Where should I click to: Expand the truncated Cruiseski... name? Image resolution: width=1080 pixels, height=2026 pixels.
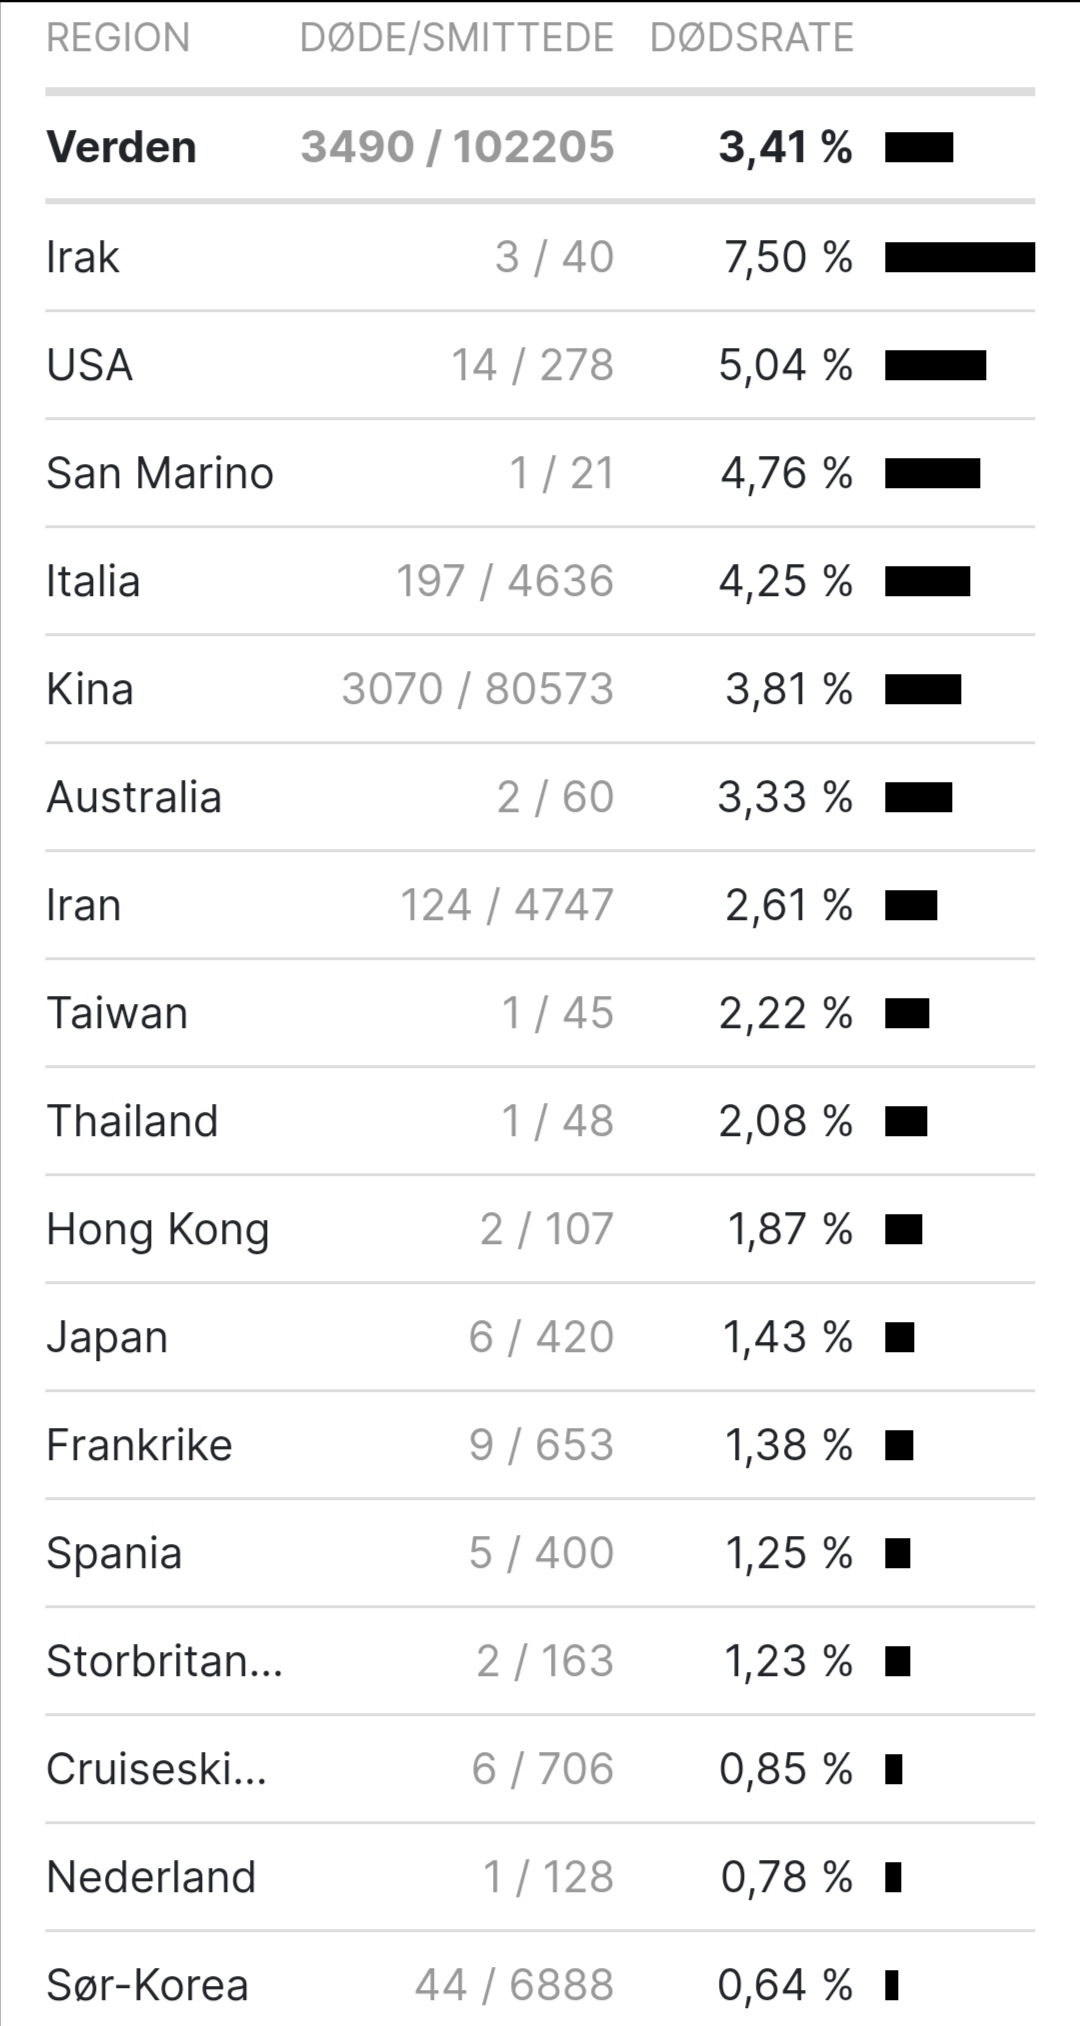(157, 1769)
